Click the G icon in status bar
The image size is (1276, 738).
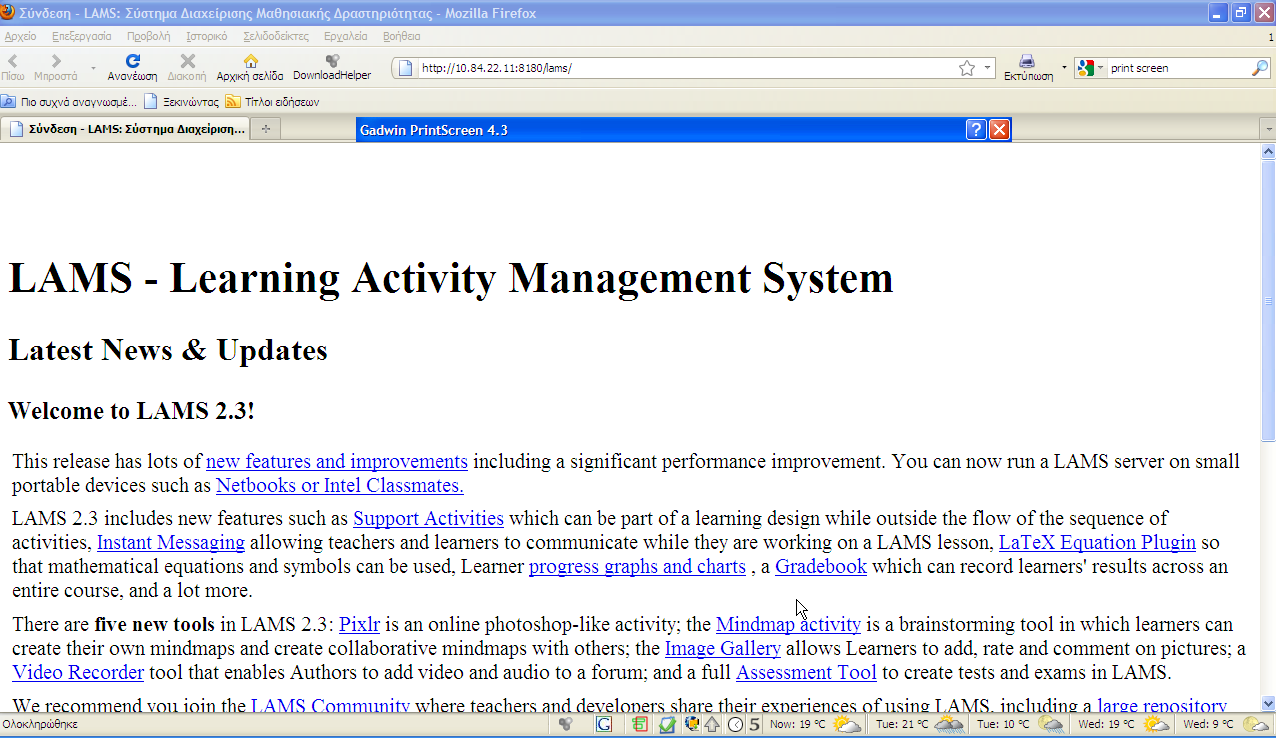click(604, 724)
